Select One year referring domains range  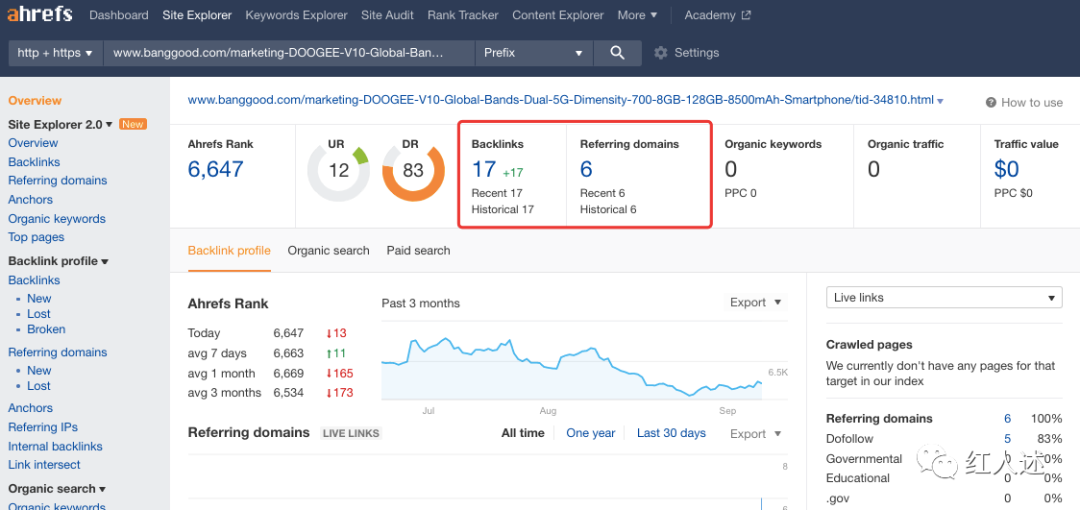590,433
